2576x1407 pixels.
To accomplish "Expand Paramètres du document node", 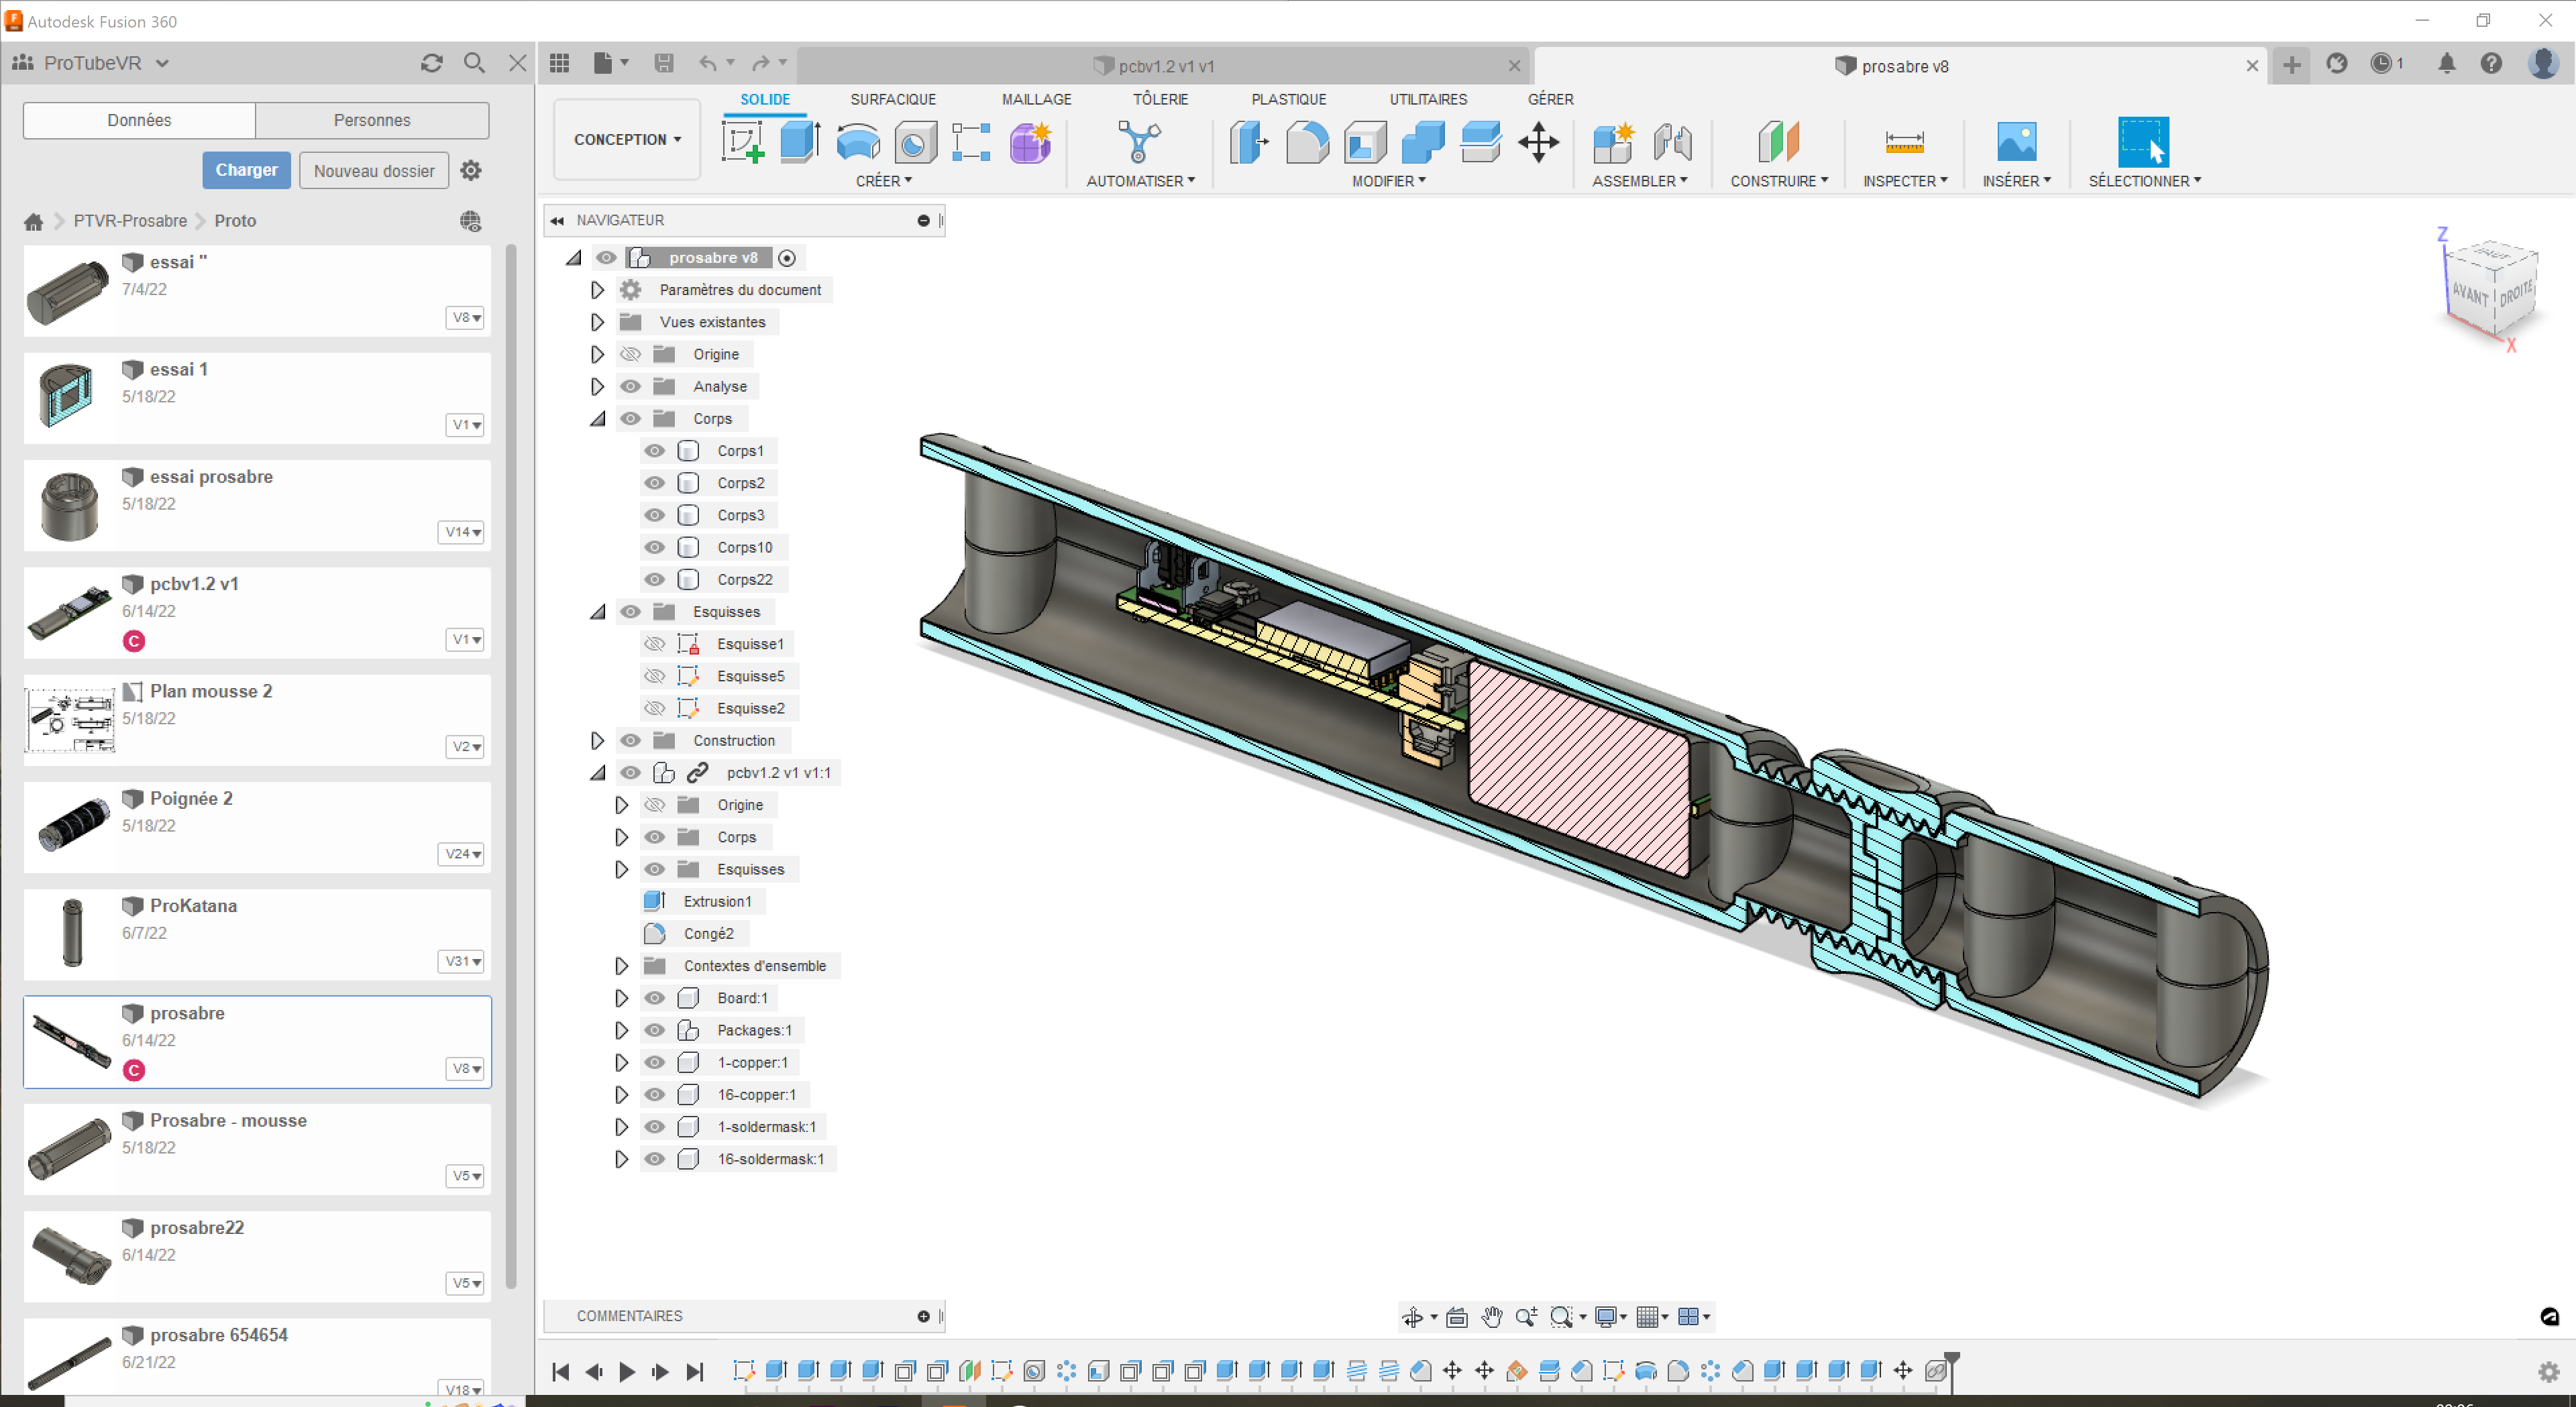I will point(597,290).
